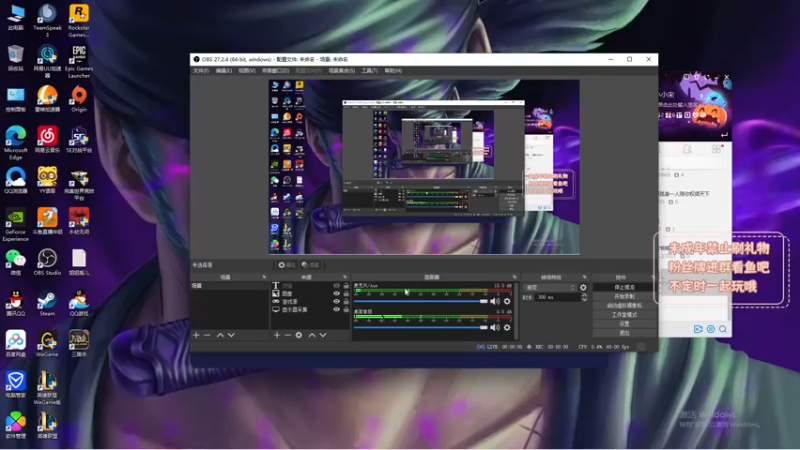Viewport: 800px width, 450px height.
Task: Open the 渐变 transition type dropdown
Action: tap(550, 288)
